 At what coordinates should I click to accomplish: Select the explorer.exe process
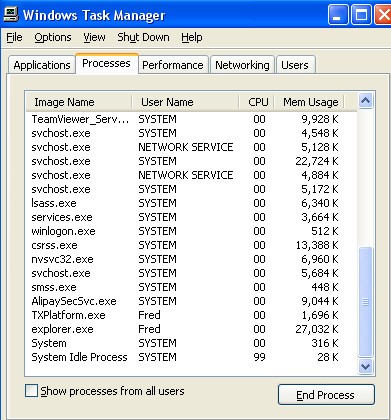[x=191, y=329]
